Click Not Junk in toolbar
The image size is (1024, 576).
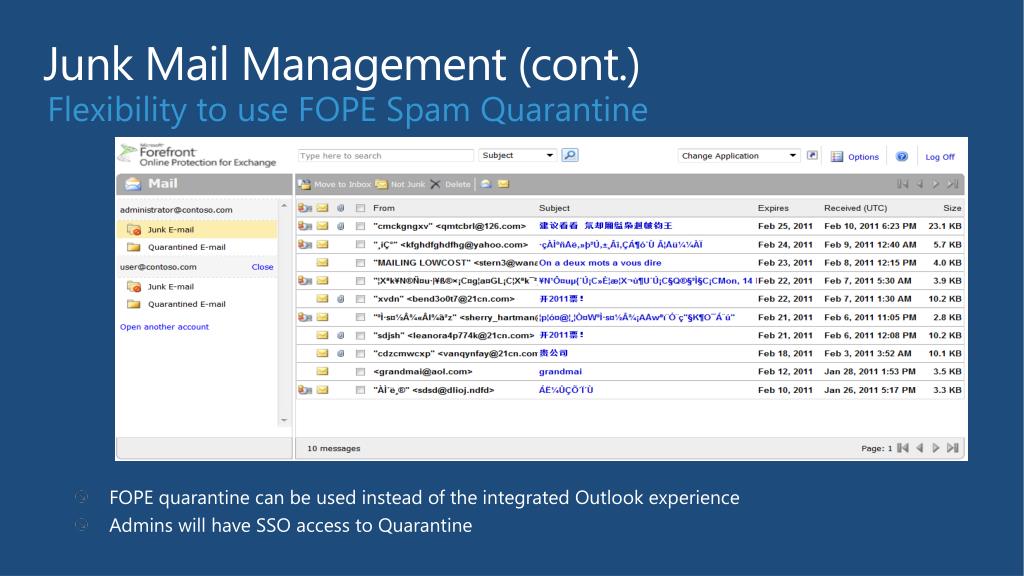[x=400, y=184]
